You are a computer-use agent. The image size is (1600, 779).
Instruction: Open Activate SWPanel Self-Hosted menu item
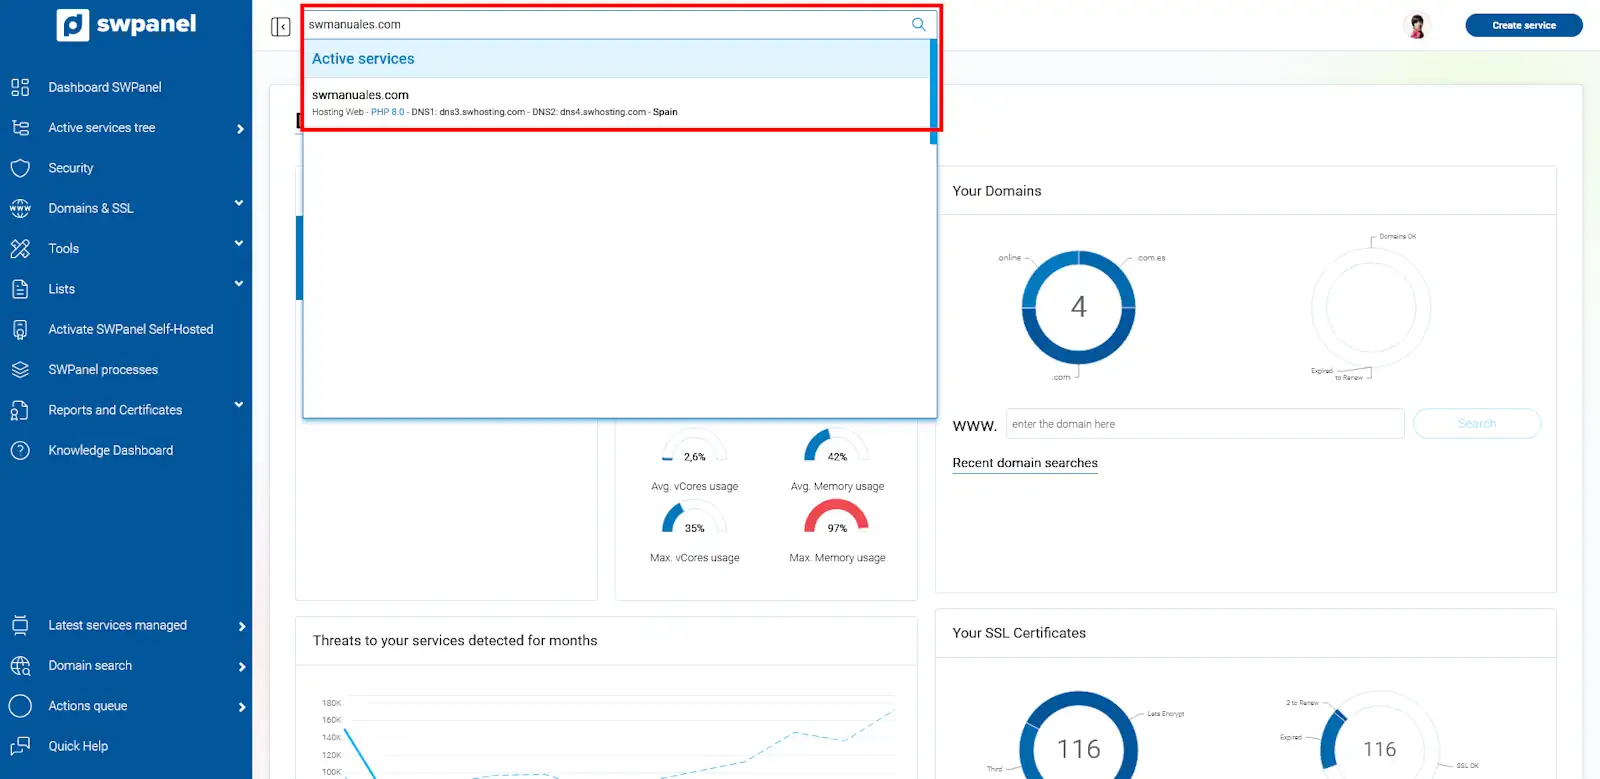pyautogui.click(x=131, y=329)
